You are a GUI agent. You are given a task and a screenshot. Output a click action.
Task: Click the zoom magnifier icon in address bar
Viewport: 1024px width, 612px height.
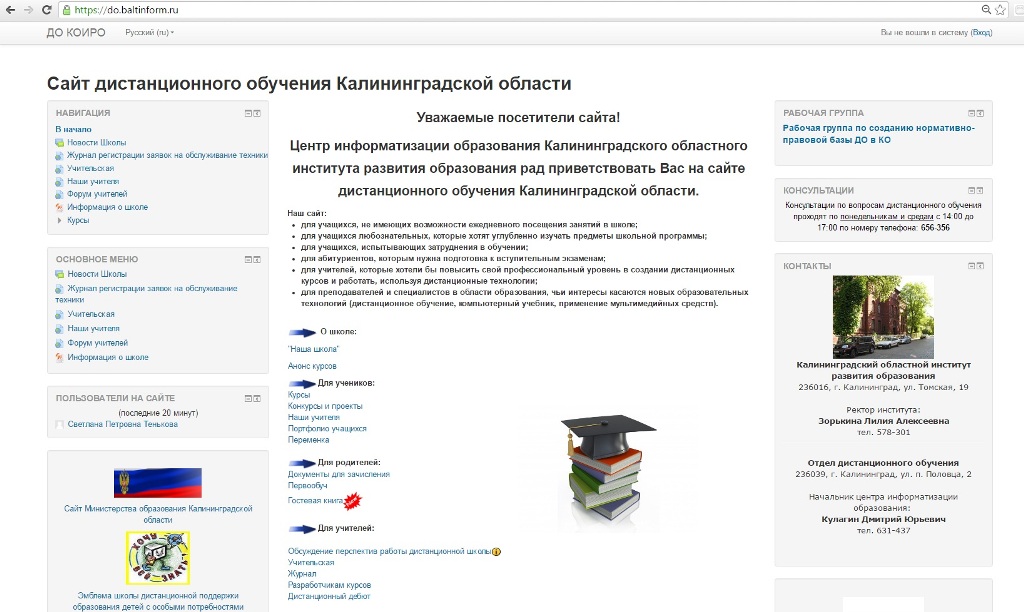(986, 9)
